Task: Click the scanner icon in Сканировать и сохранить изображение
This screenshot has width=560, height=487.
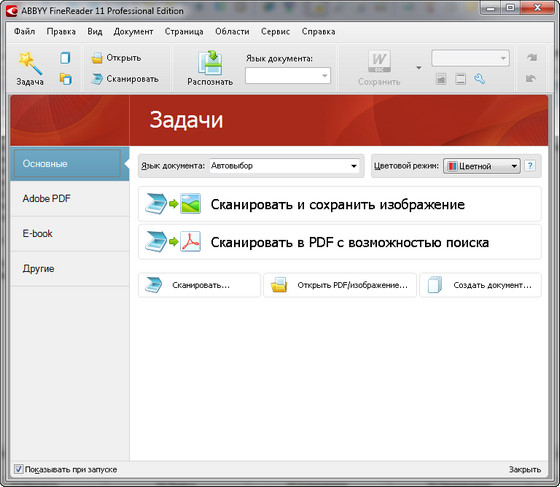Action: [x=156, y=204]
